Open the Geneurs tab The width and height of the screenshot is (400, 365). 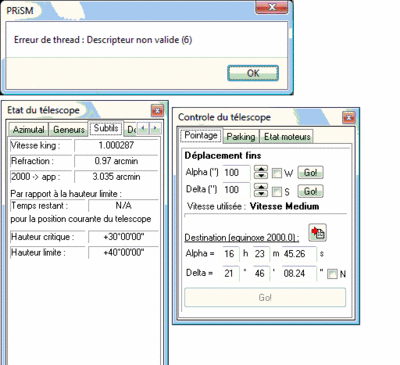click(x=69, y=129)
